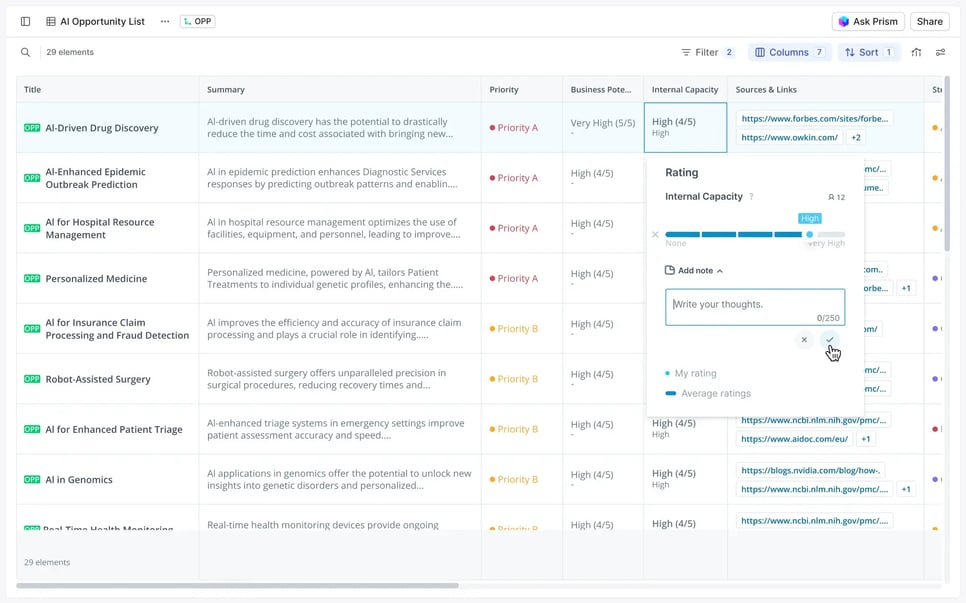Select the OPP tag at the top
This screenshot has height=603, width=966.
(195, 21)
